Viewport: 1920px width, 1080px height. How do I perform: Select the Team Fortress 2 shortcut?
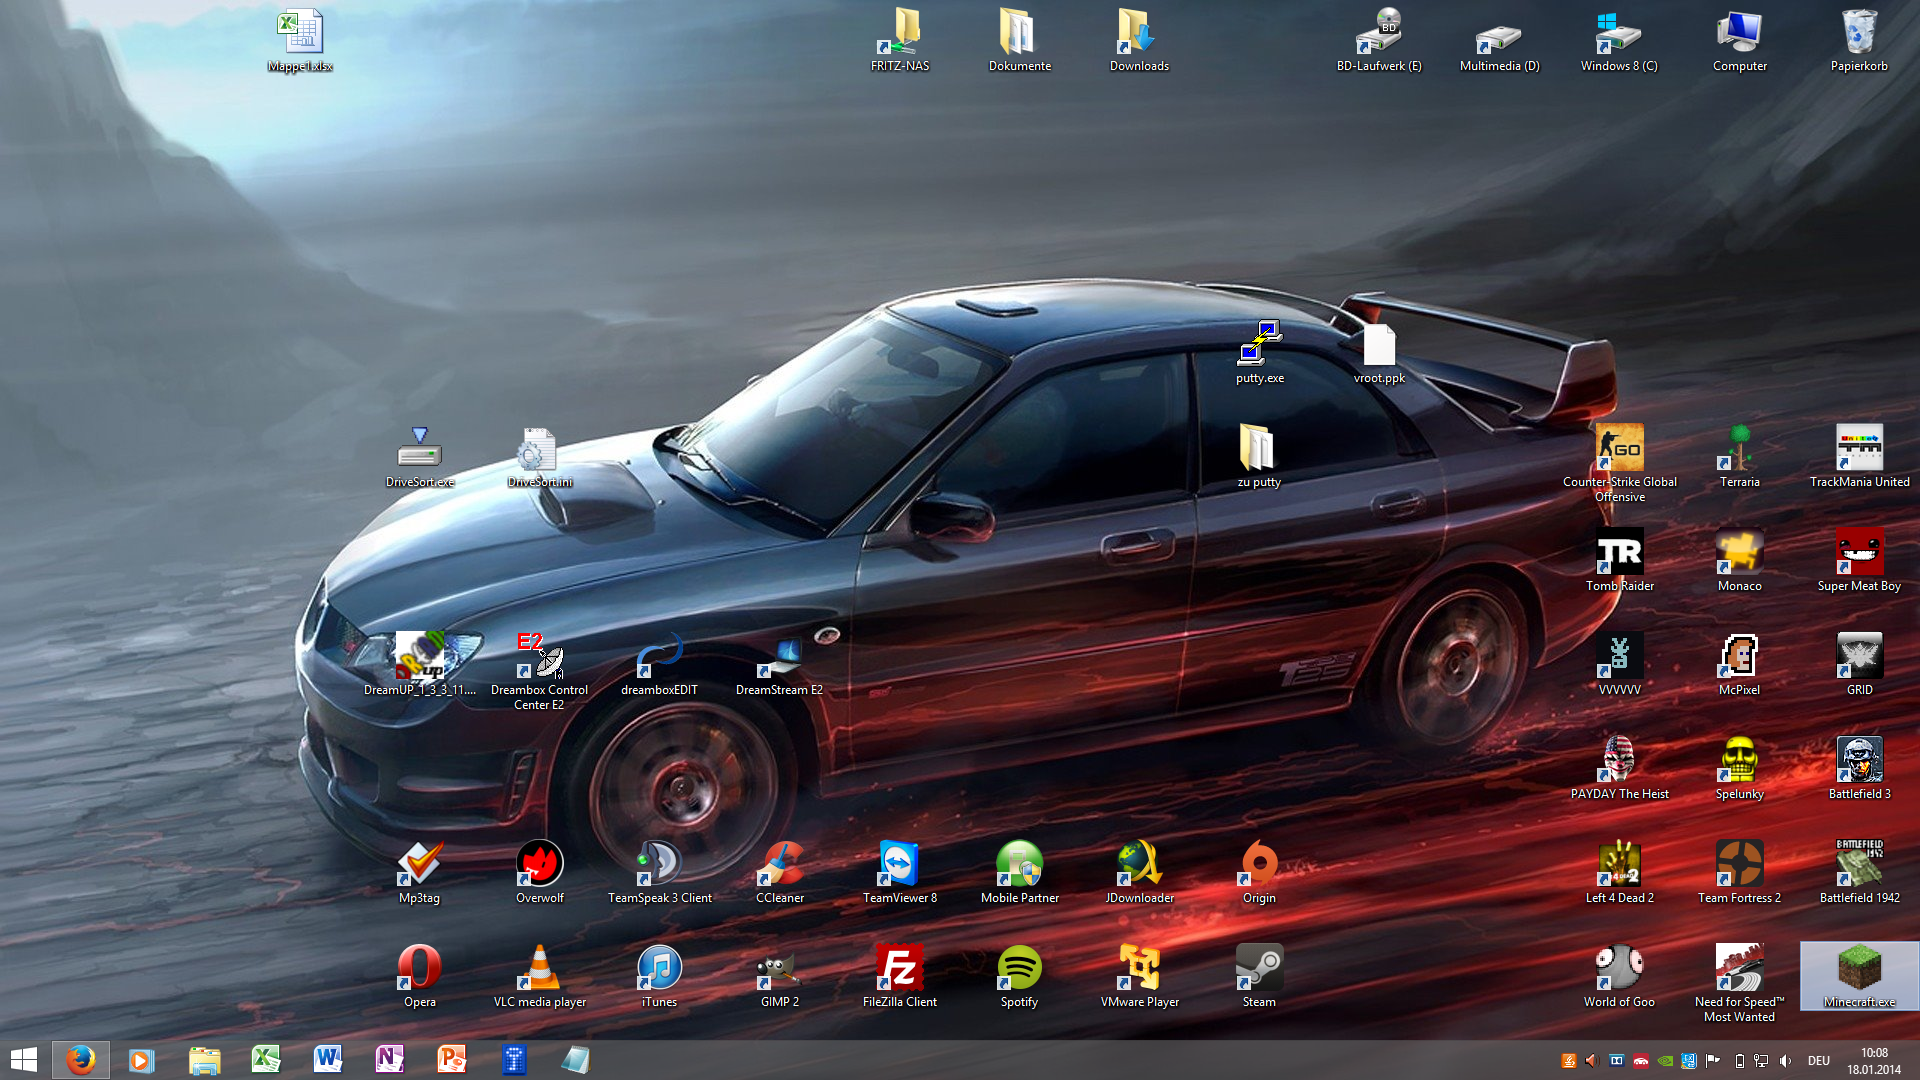tap(1739, 864)
